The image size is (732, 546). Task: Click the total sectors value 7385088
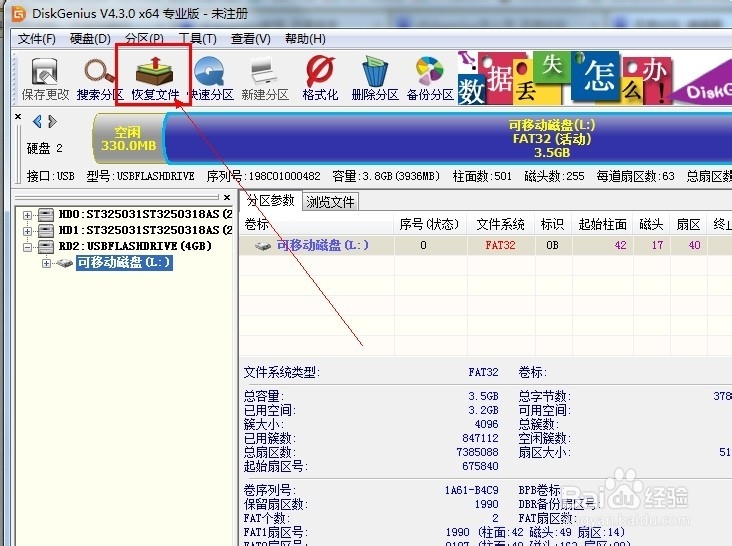(x=478, y=452)
